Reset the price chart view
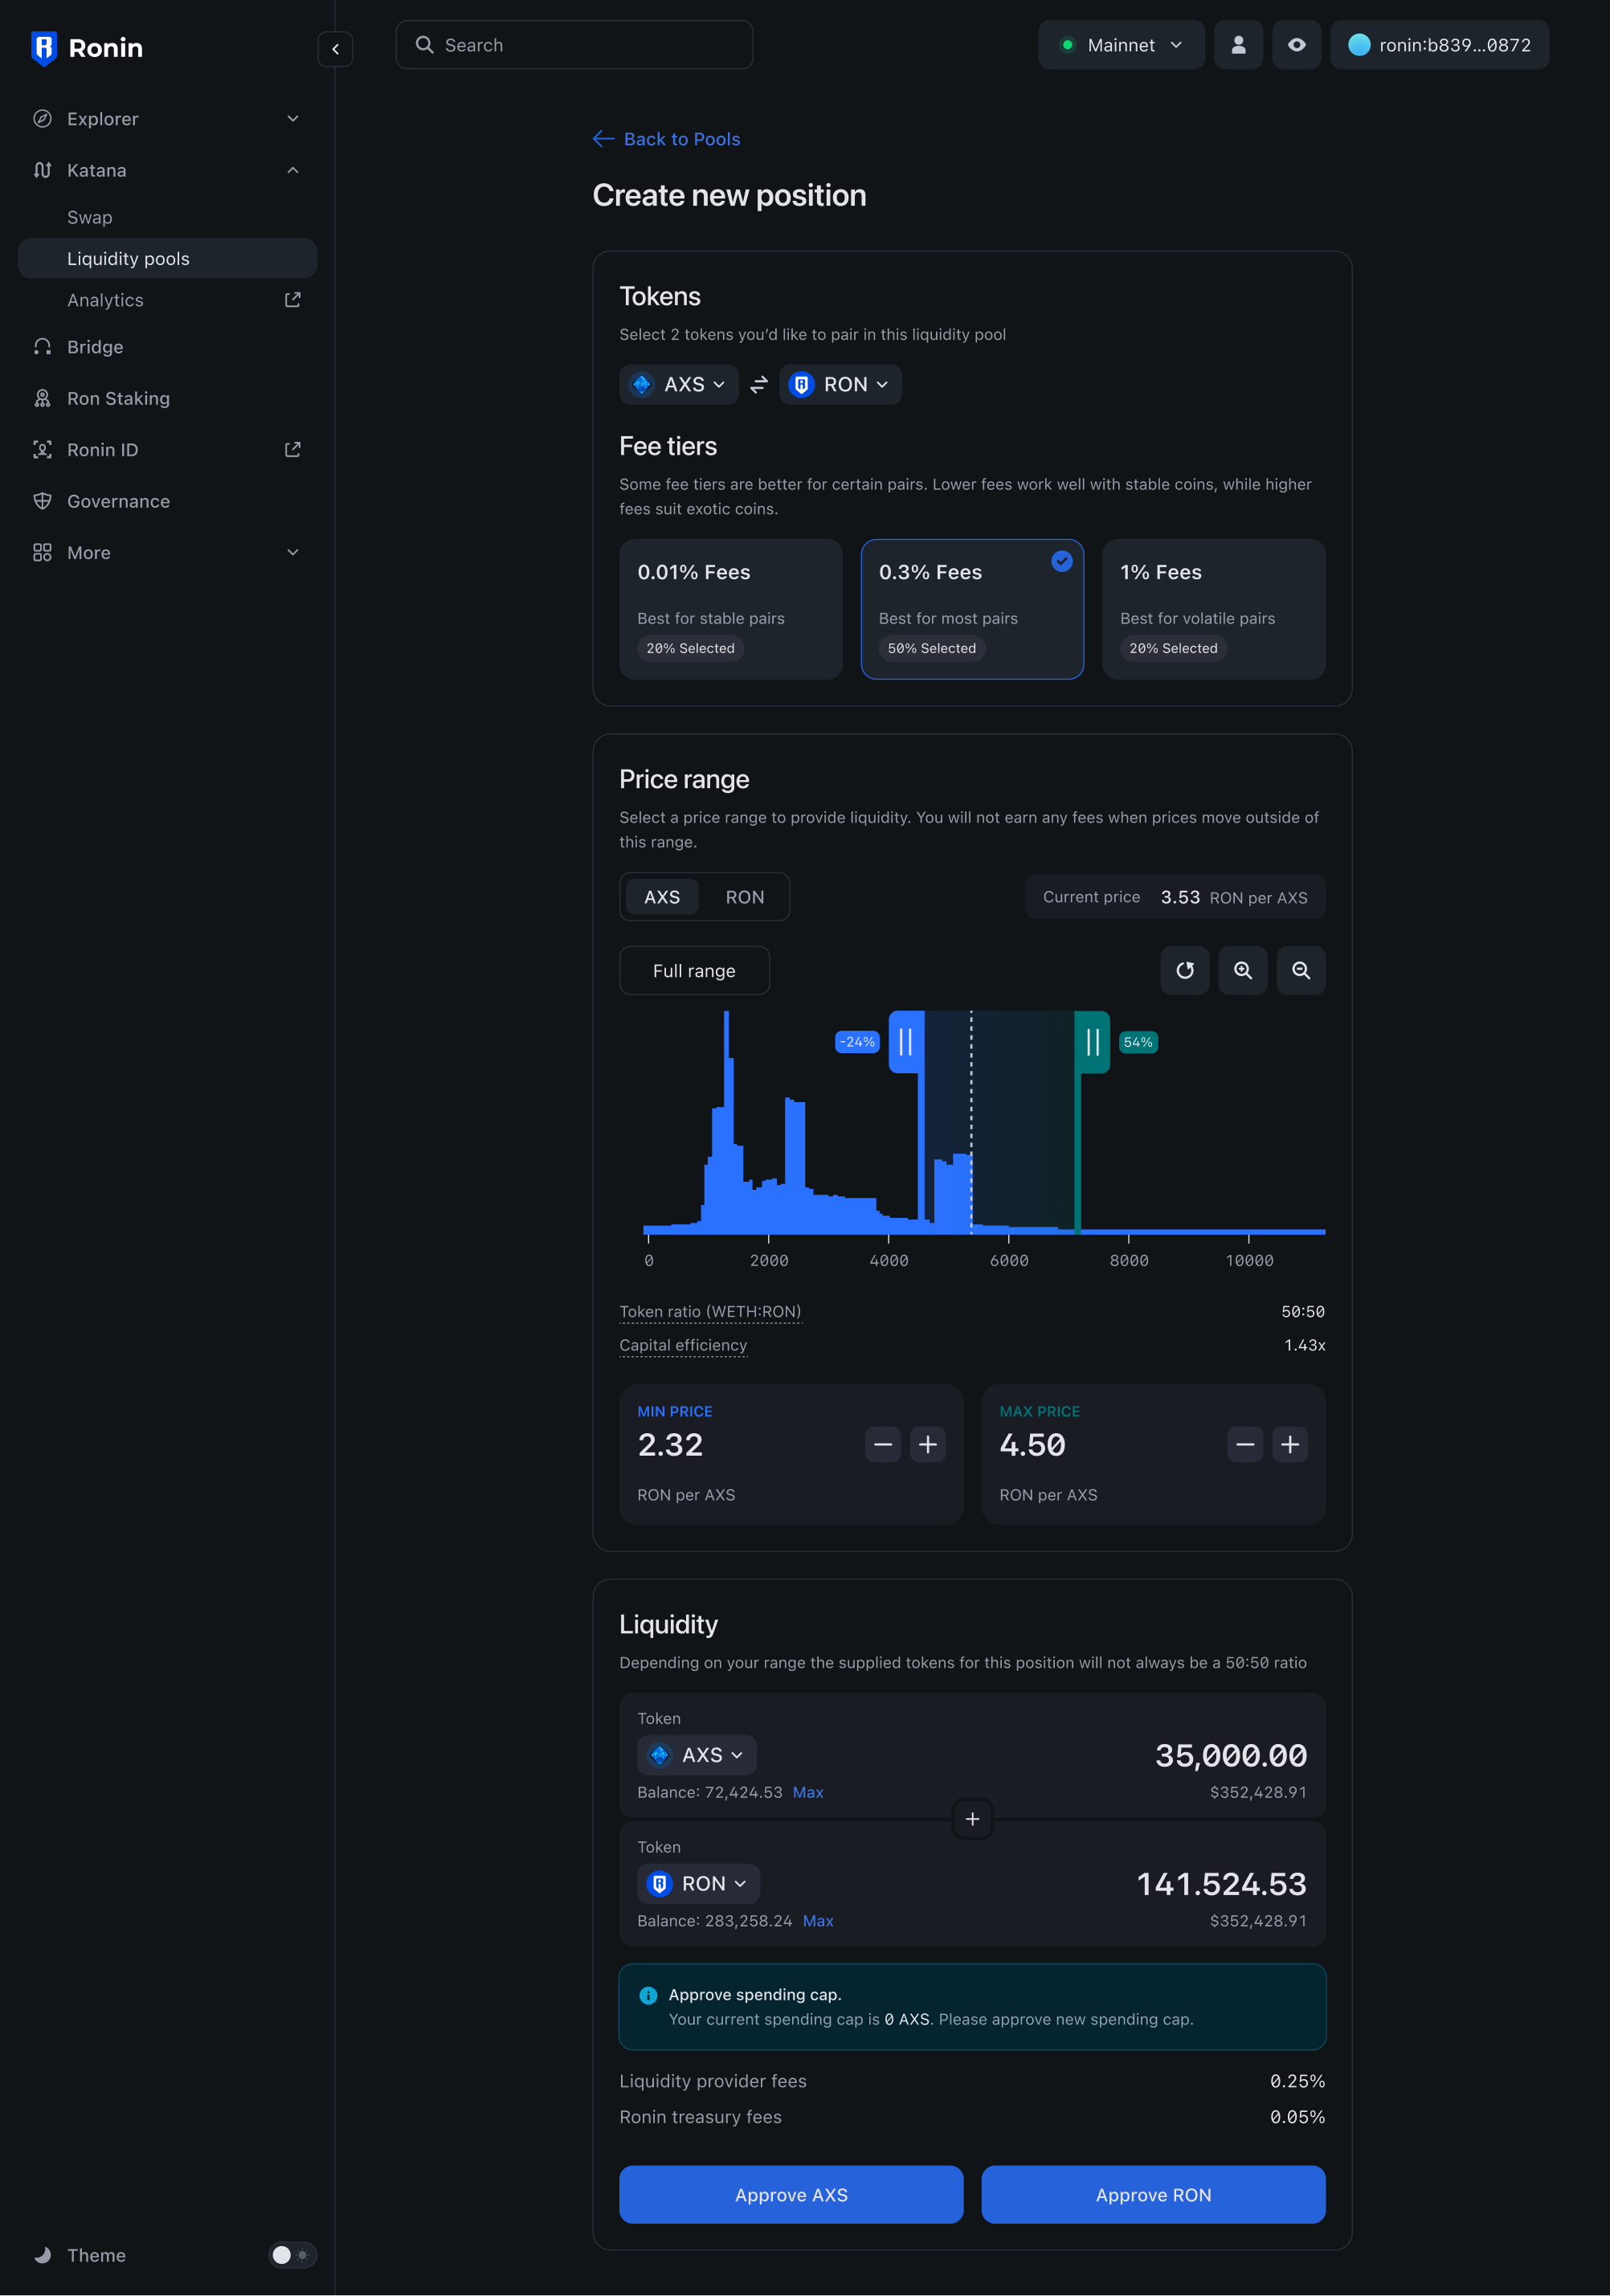The height and width of the screenshot is (2296, 1610). coord(1185,970)
